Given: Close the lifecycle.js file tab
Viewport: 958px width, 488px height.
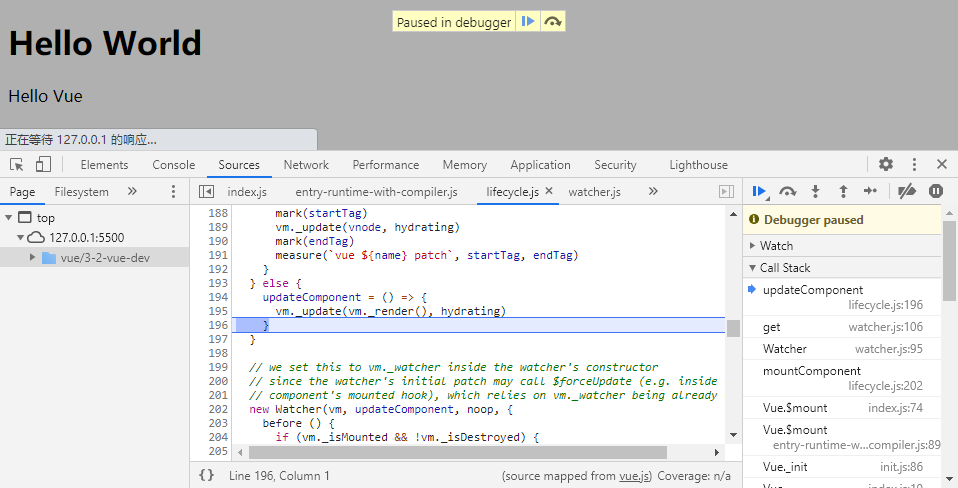Looking at the screenshot, I should pyautogui.click(x=549, y=191).
